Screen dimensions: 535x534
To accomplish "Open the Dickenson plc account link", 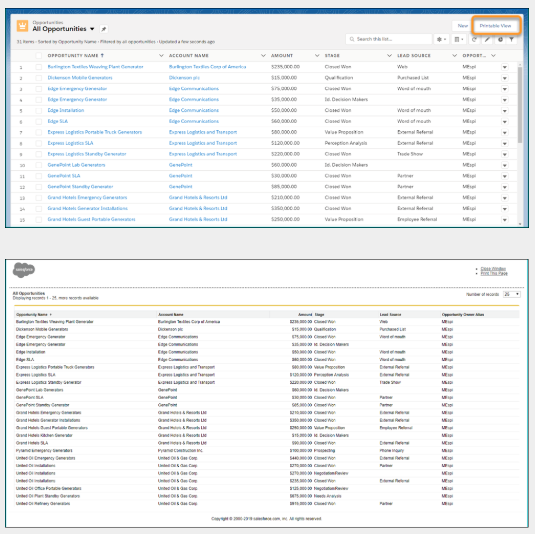I will click(x=184, y=78).
